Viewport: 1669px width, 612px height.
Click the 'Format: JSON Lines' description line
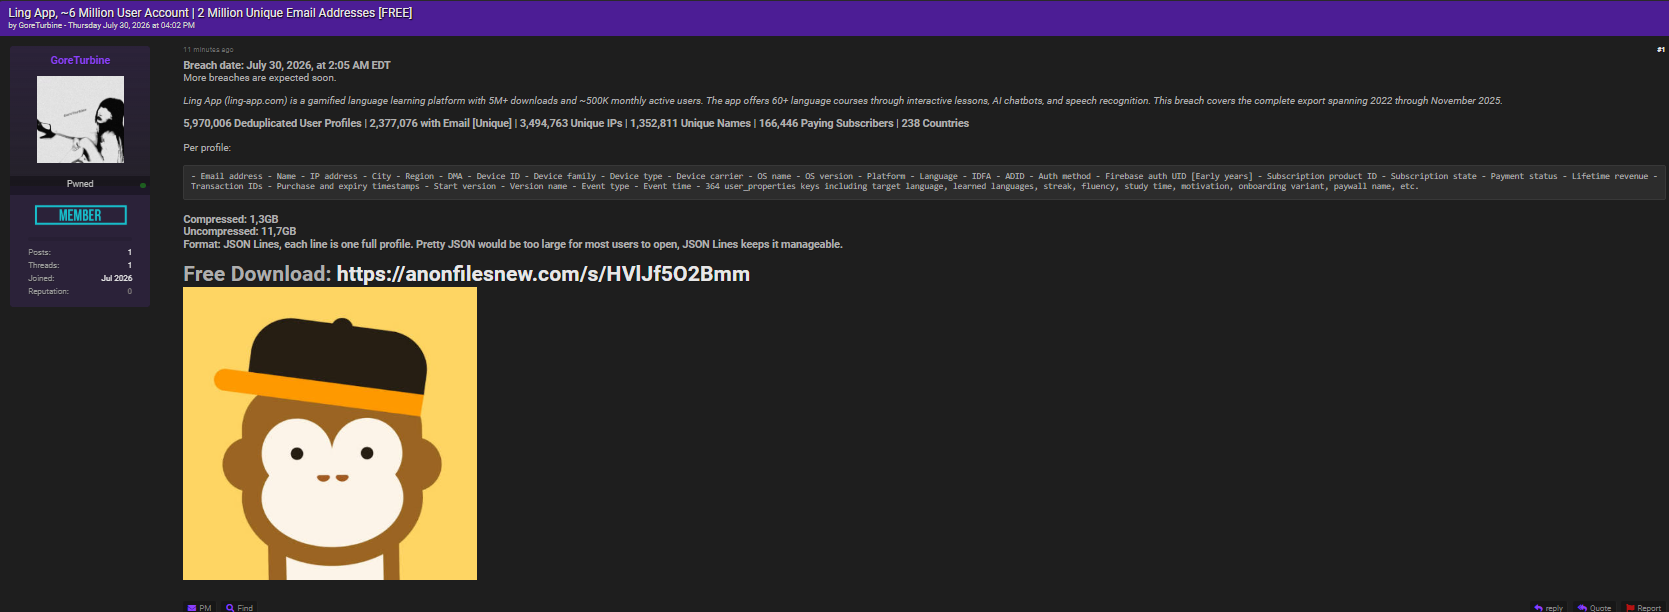click(513, 244)
